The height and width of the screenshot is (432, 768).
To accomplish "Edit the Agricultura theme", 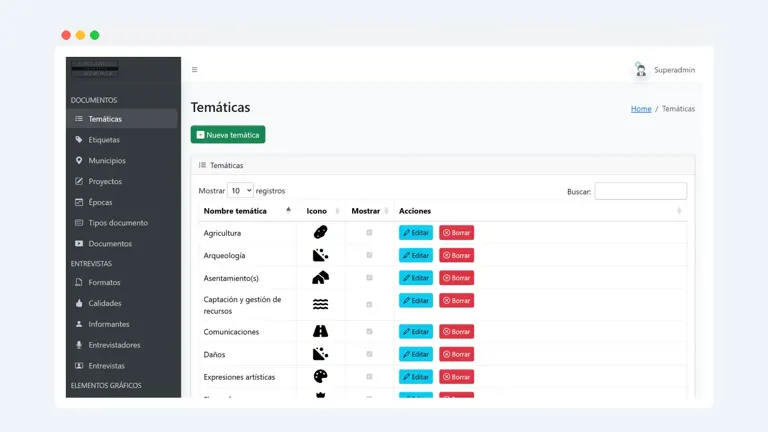I will pyautogui.click(x=416, y=233).
